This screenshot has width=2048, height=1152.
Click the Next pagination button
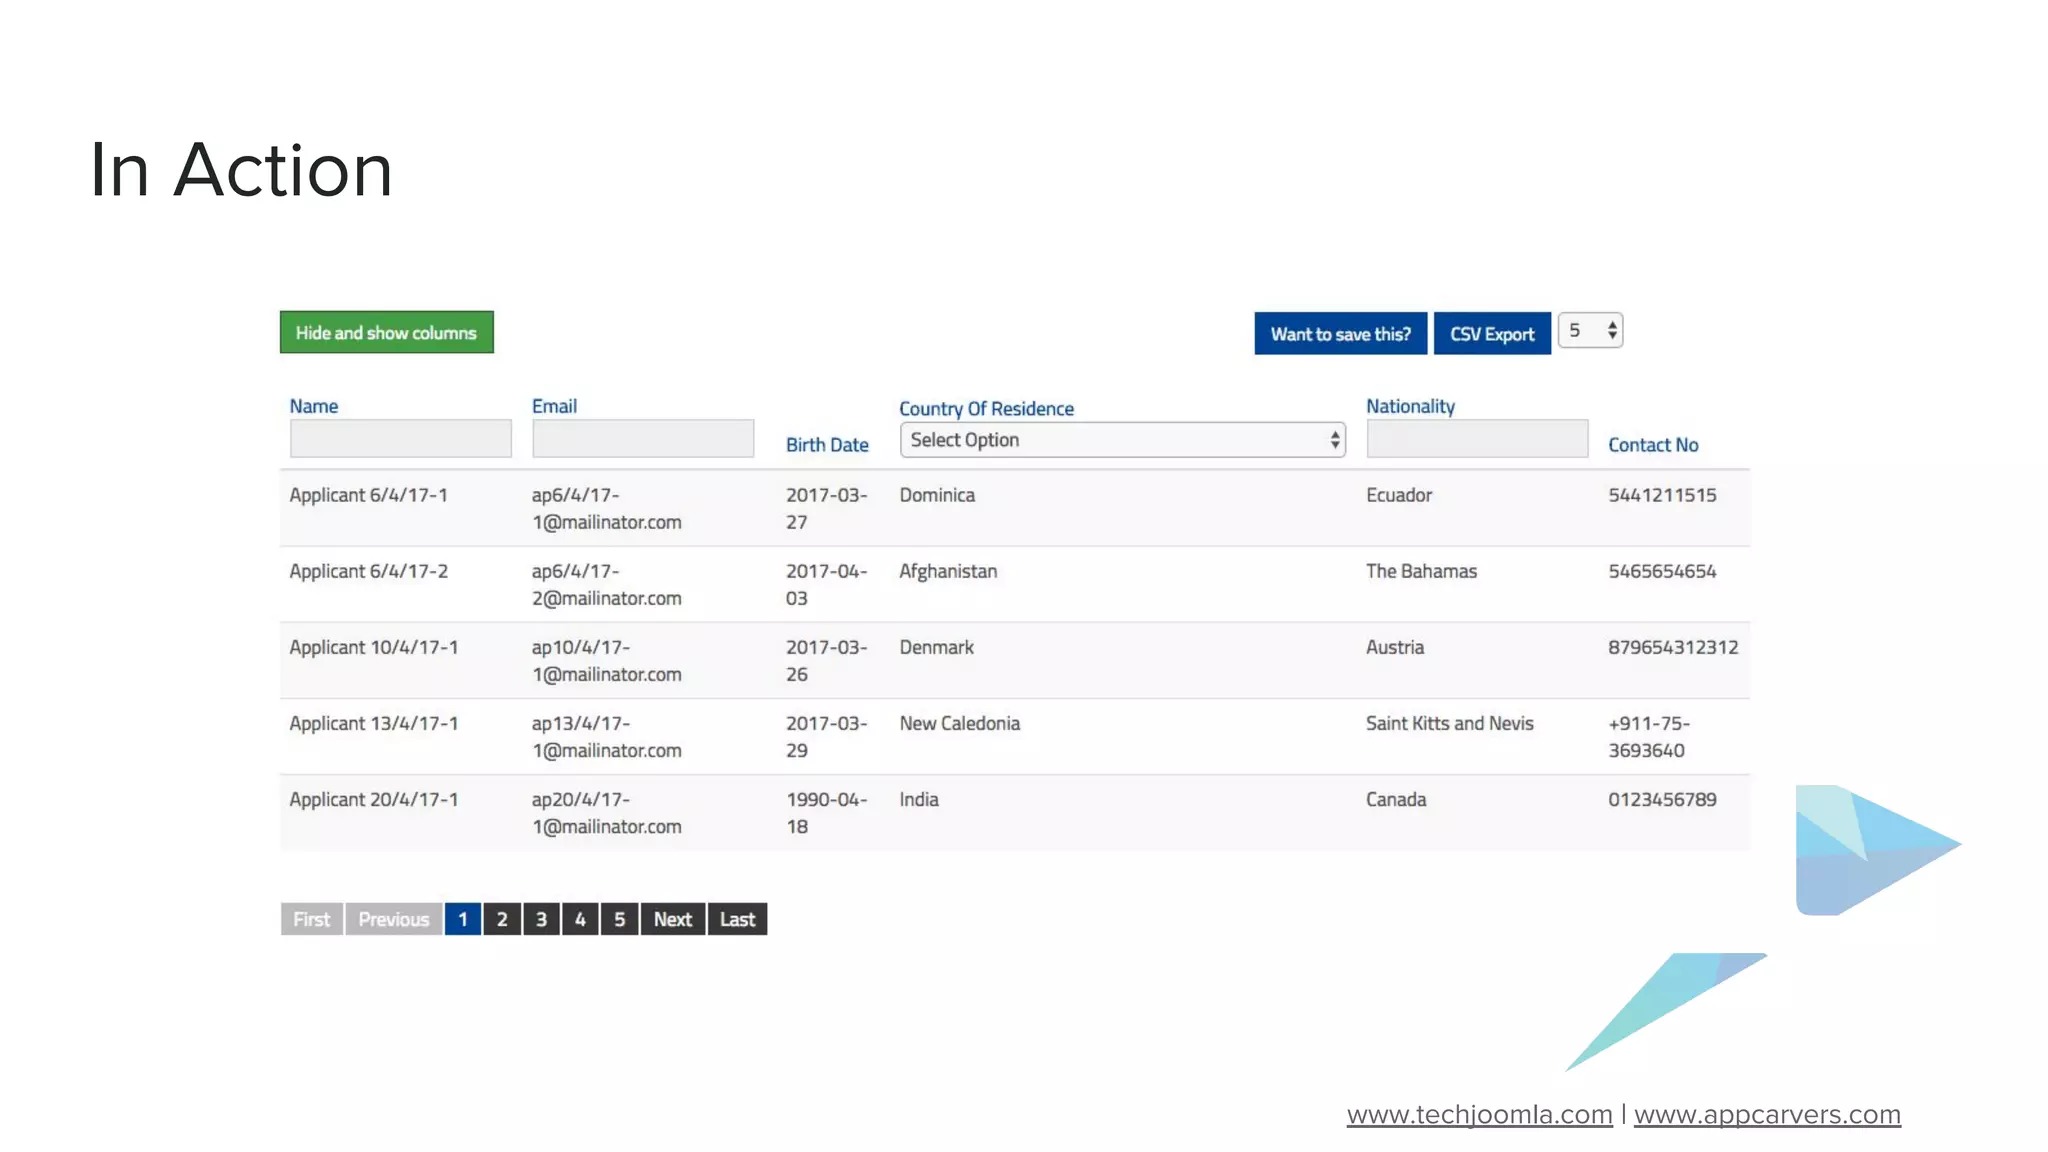click(672, 919)
